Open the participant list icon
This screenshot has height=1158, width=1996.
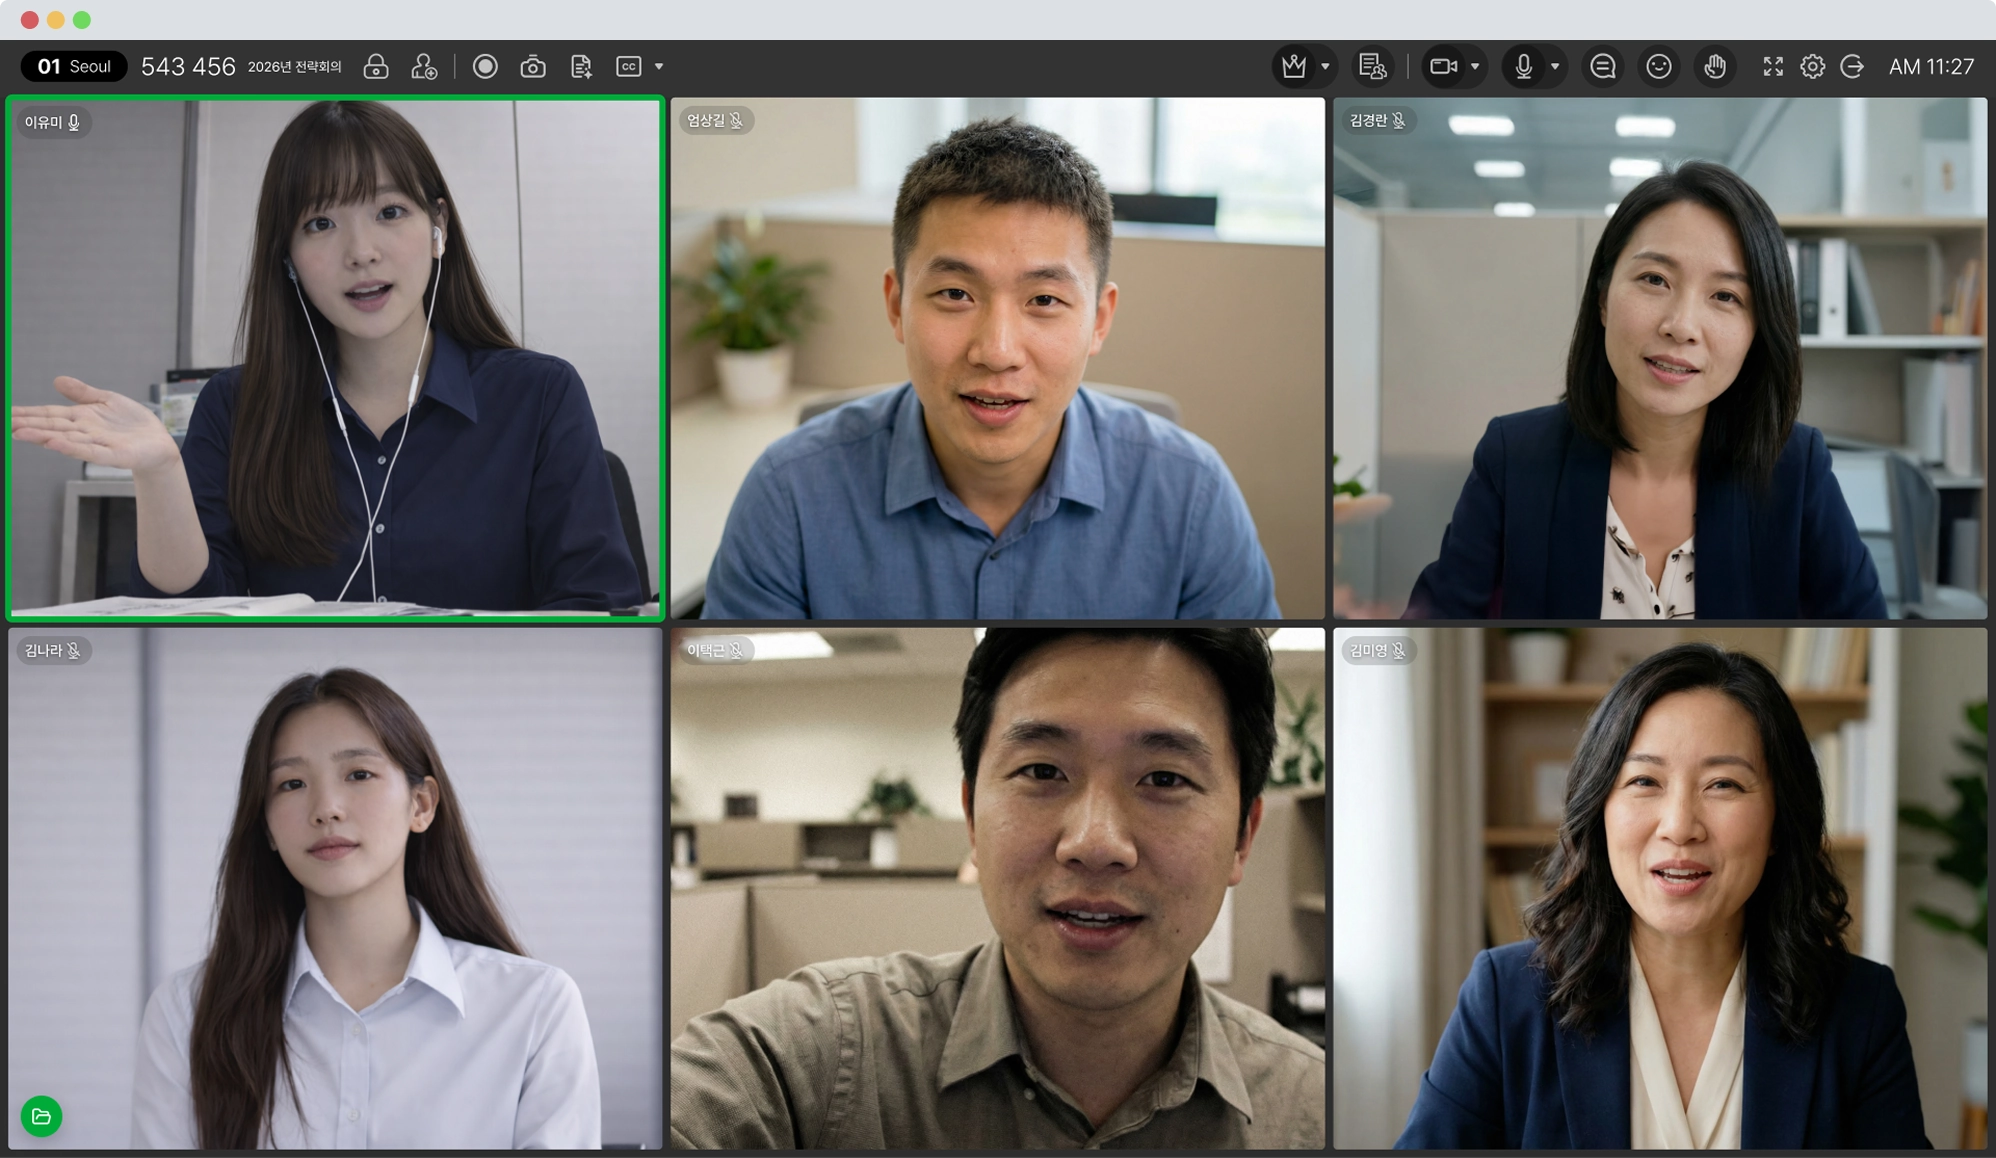click(1372, 66)
